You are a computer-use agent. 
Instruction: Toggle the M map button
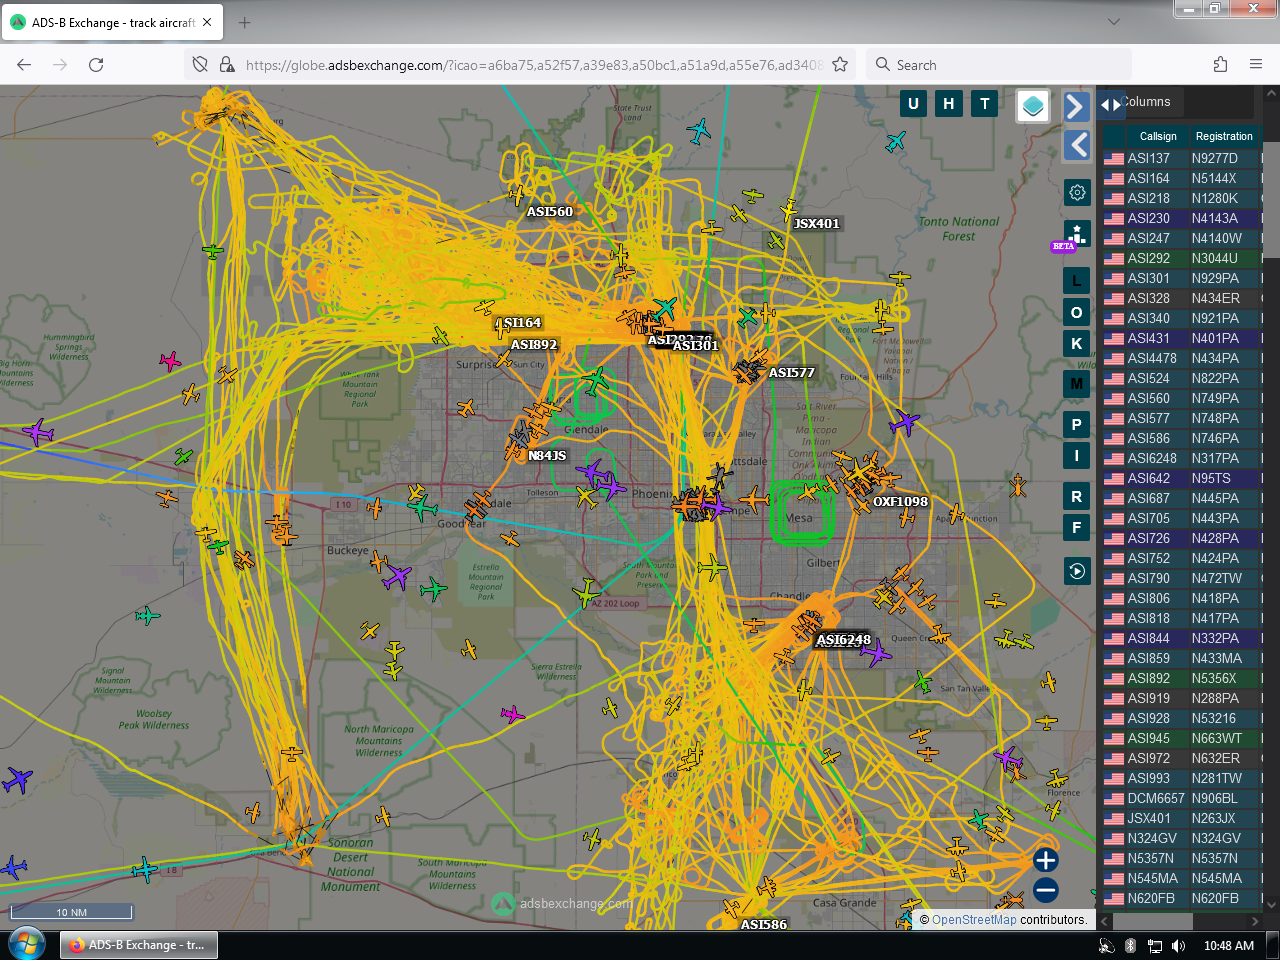coord(1077,383)
